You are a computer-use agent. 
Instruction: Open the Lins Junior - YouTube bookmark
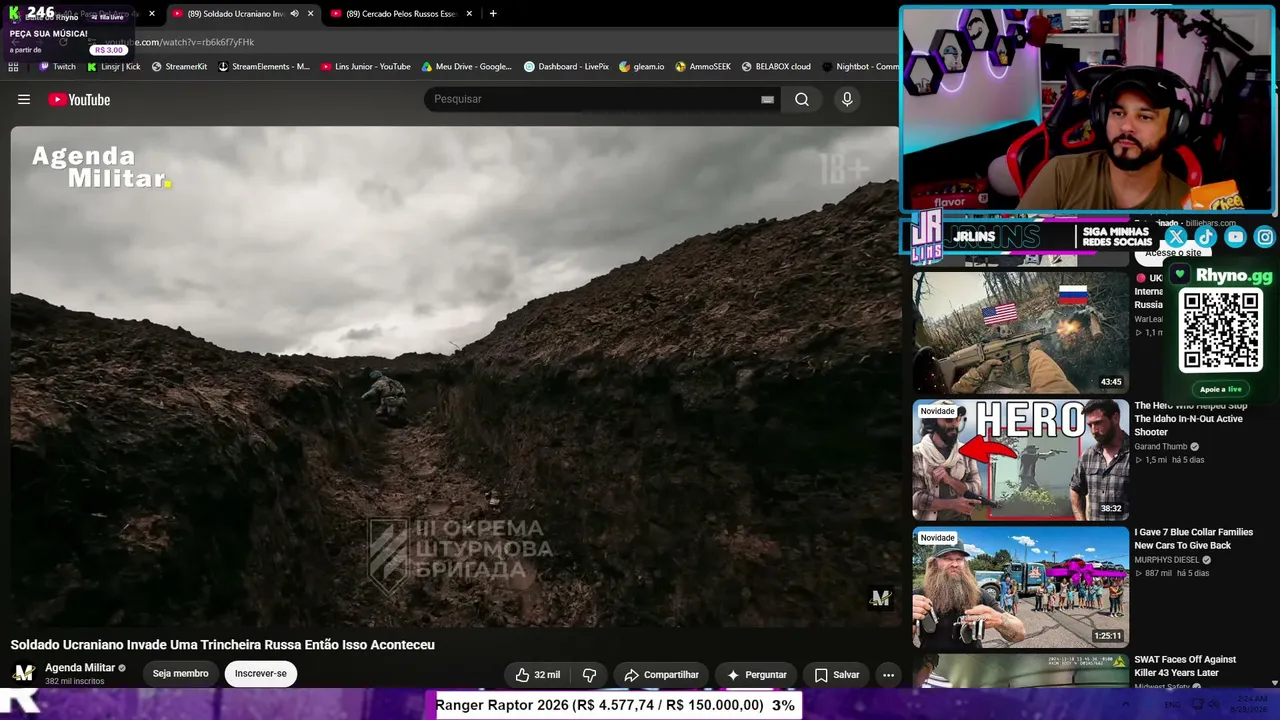(x=366, y=67)
